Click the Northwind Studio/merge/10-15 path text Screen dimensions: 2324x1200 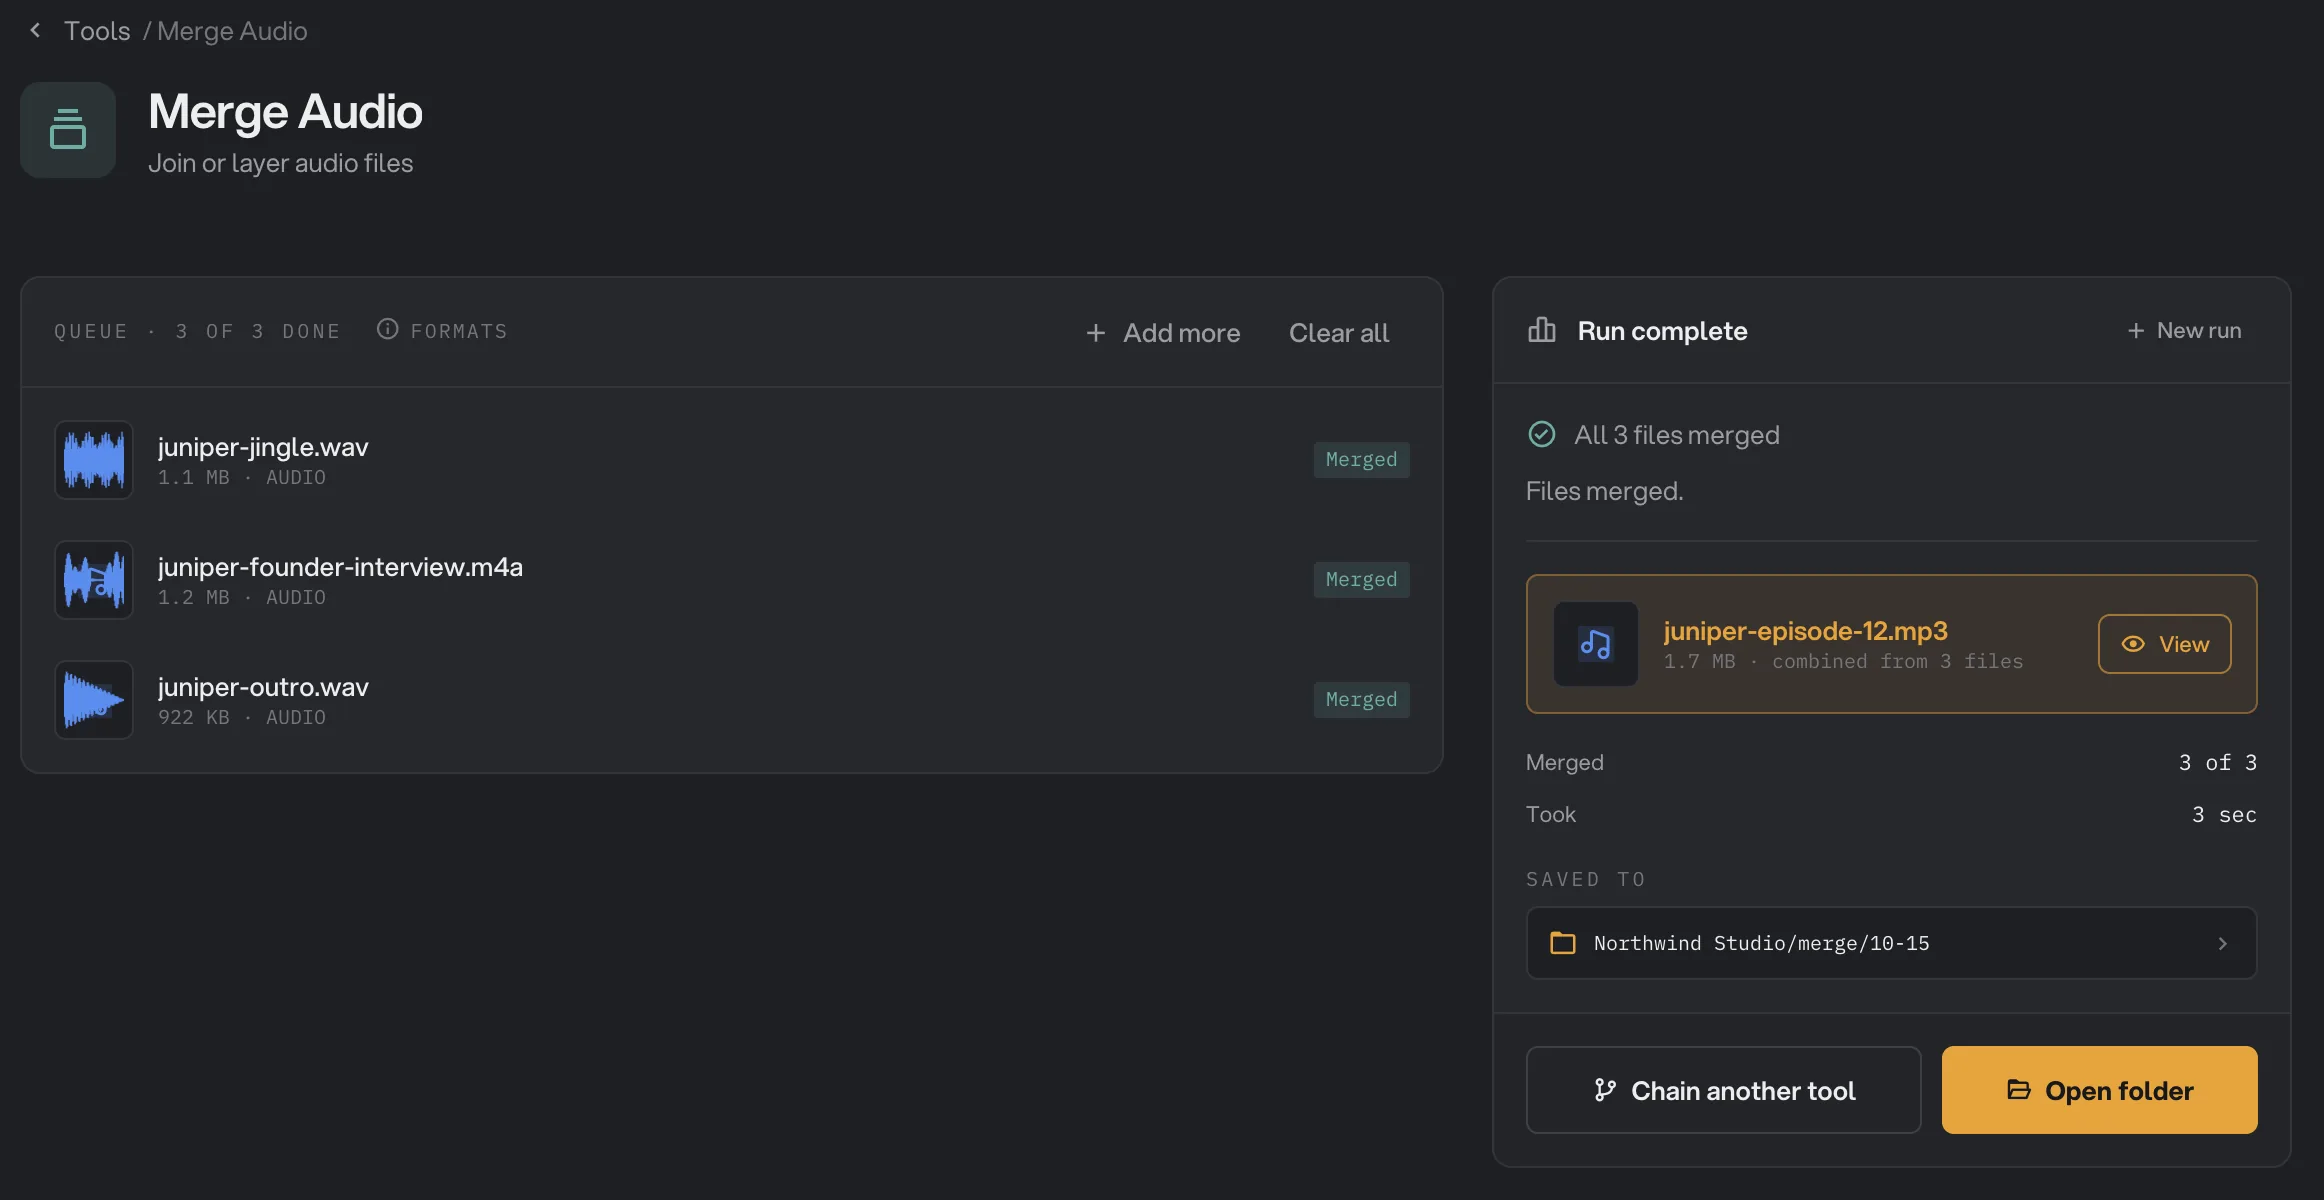pyautogui.click(x=1761, y=943)
